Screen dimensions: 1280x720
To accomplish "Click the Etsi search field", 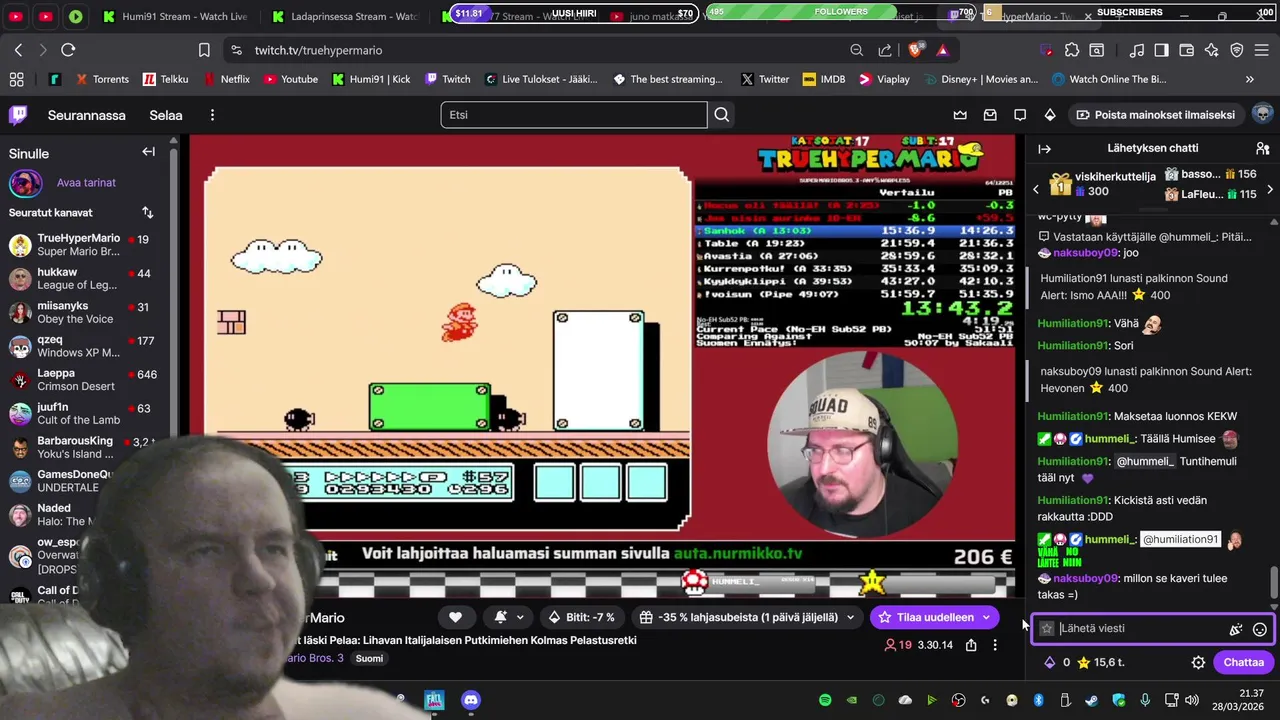I will point(574,115).
